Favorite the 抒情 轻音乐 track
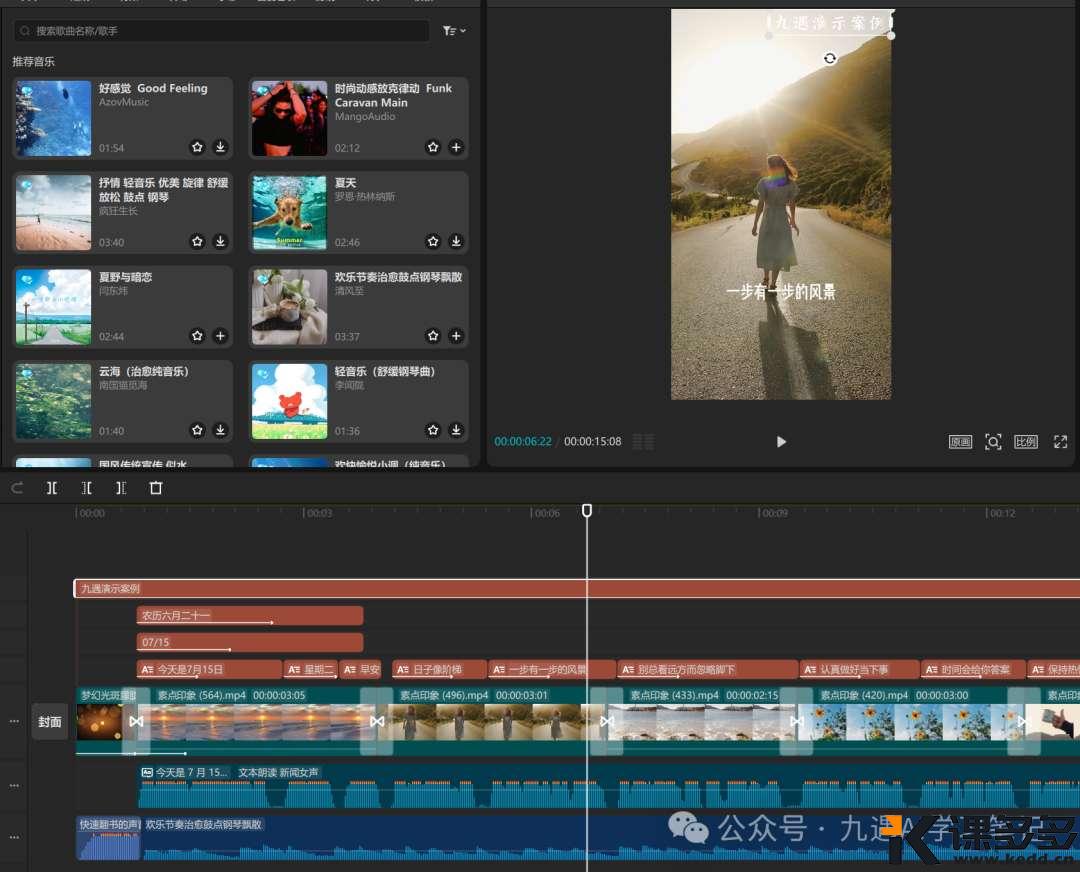Viewport: 1080px width, 872px height. click(198, 241)
